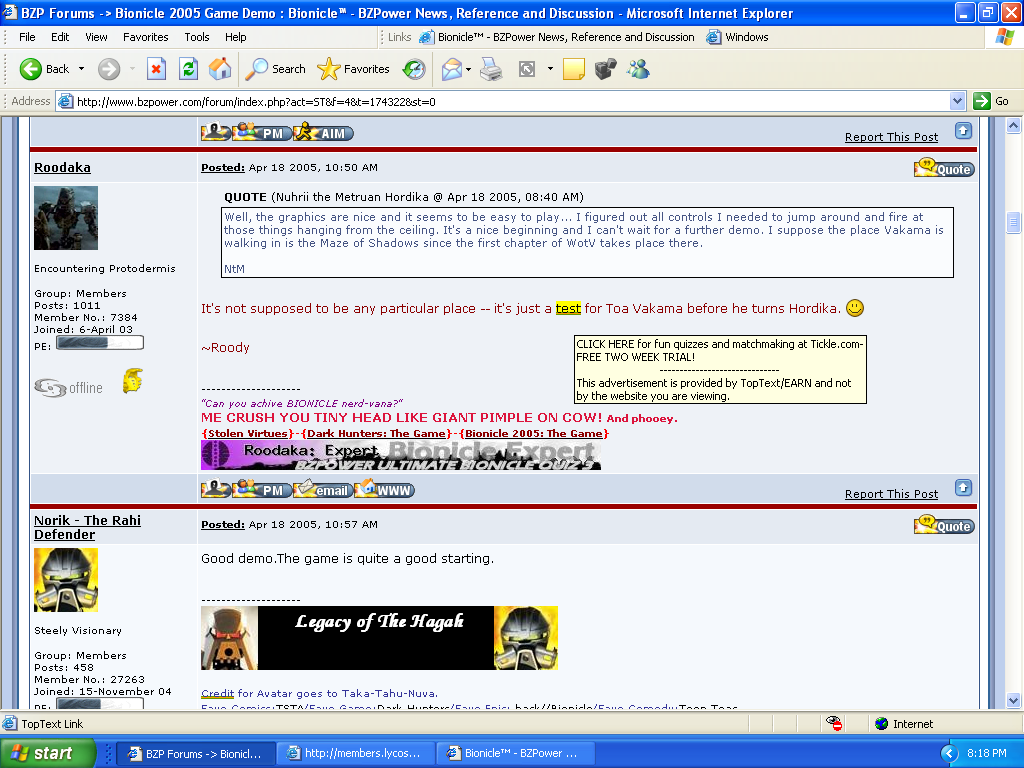Click the Legacy of The Hagah banner
1024x768 pixels.
tap(379, 637)
